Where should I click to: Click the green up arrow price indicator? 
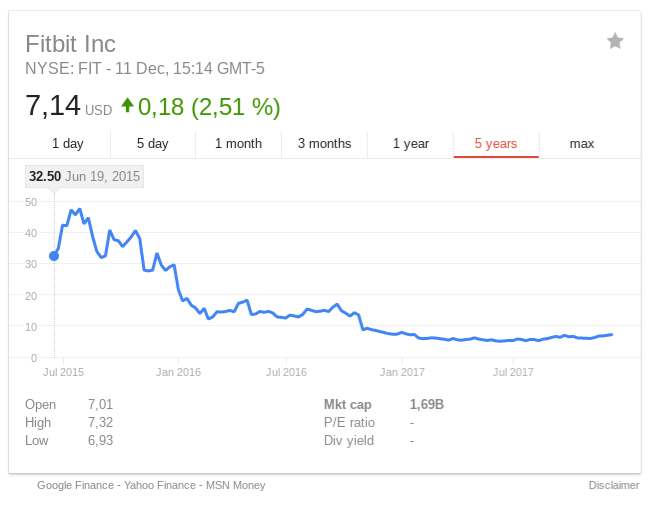[127, 104]
